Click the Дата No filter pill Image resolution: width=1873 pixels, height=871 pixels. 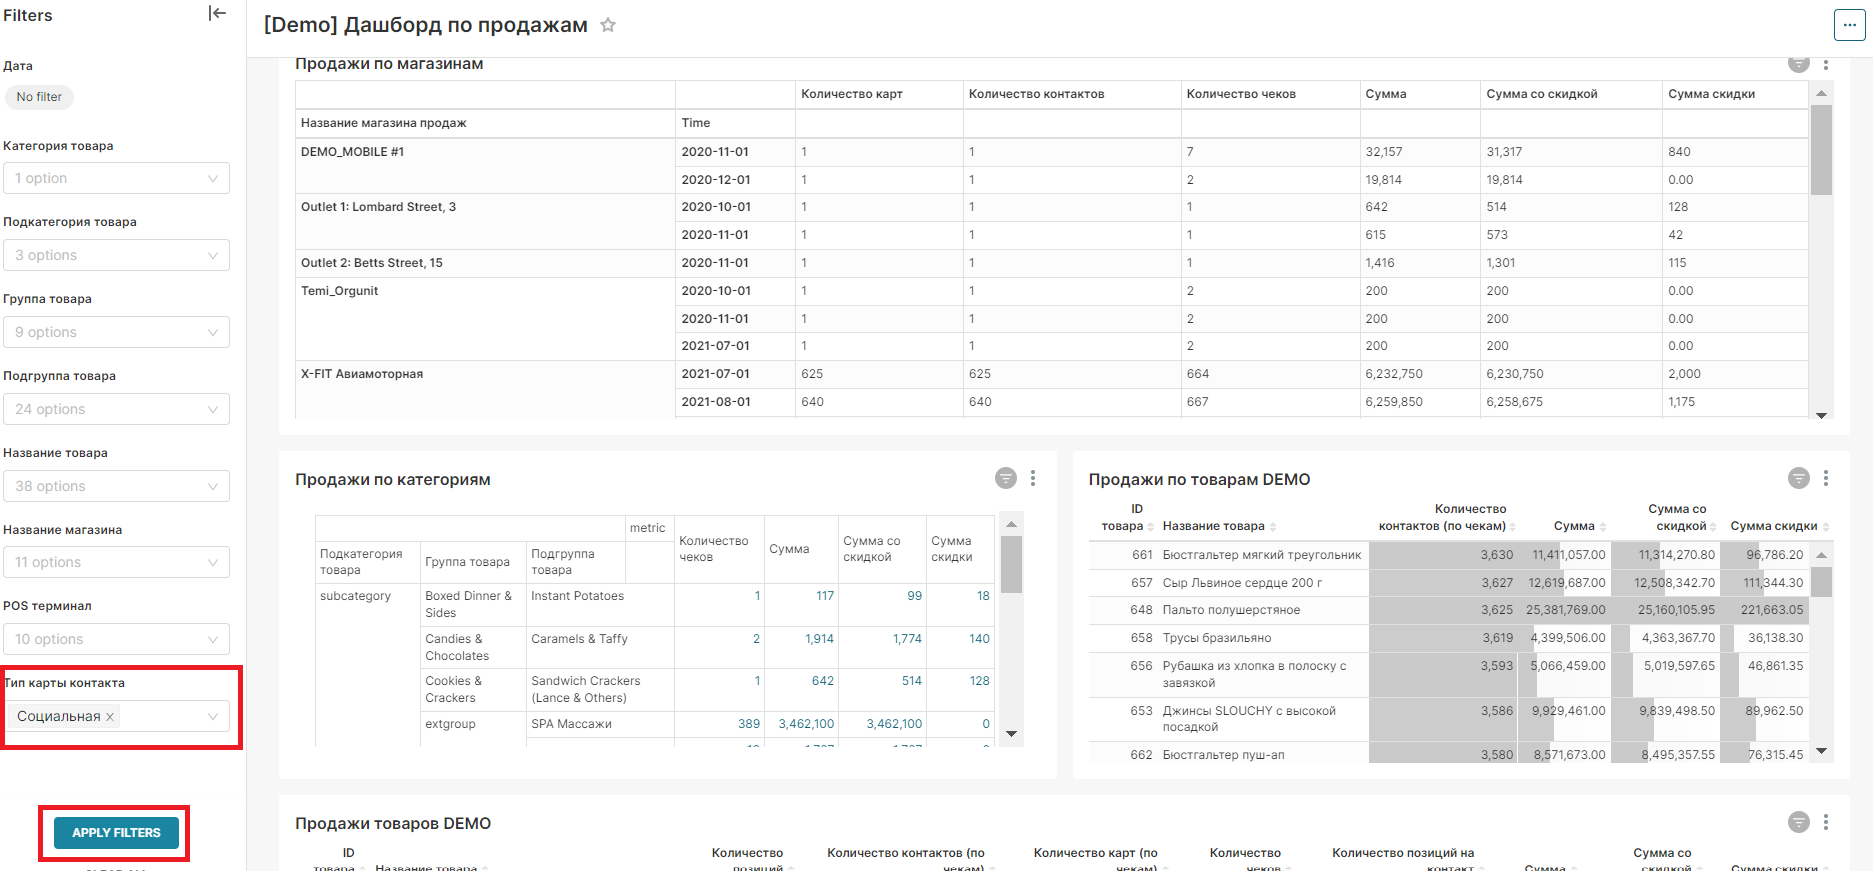pyautogui.click(x=39, y=97)
